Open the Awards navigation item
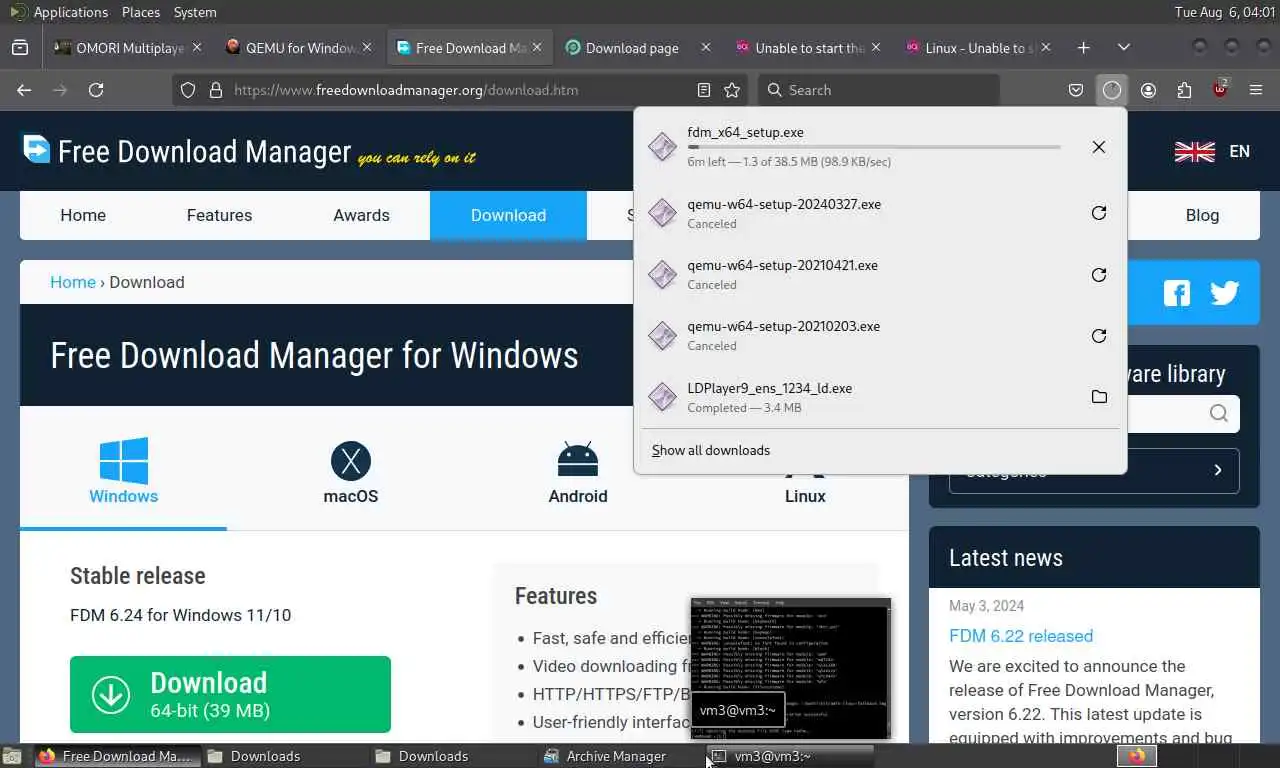Viewport: 1280px width, 768px height. click(x=361, y=215)
